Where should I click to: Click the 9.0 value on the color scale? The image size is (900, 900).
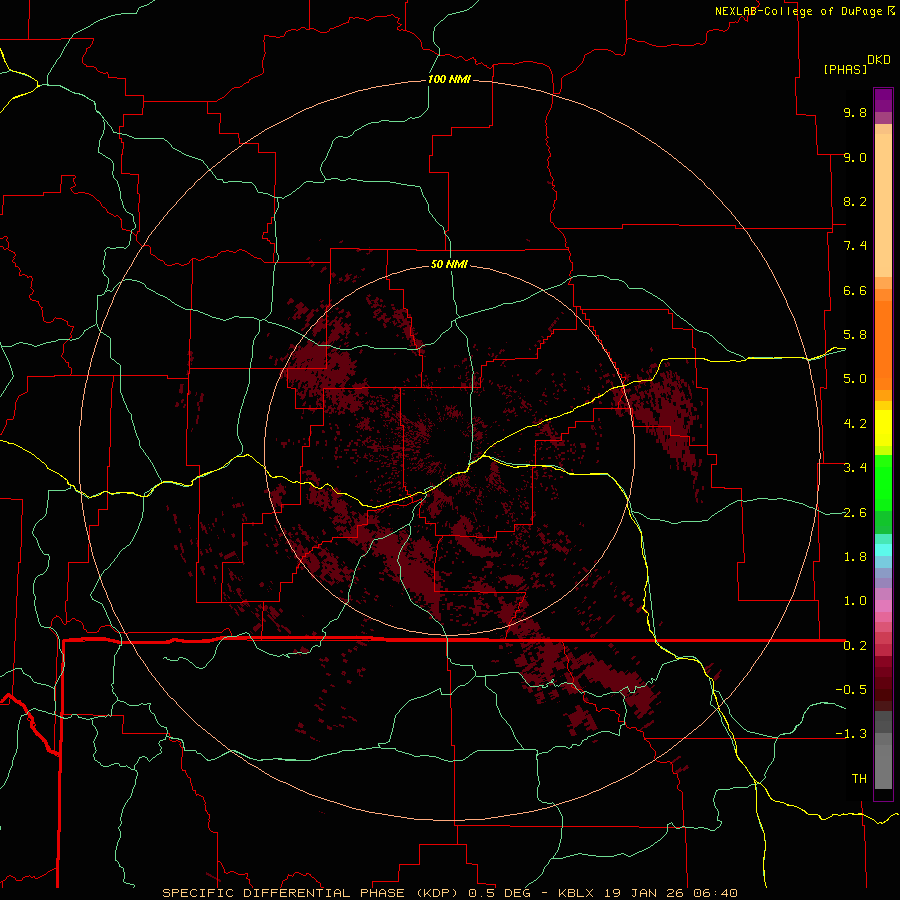tap(855, 157)
